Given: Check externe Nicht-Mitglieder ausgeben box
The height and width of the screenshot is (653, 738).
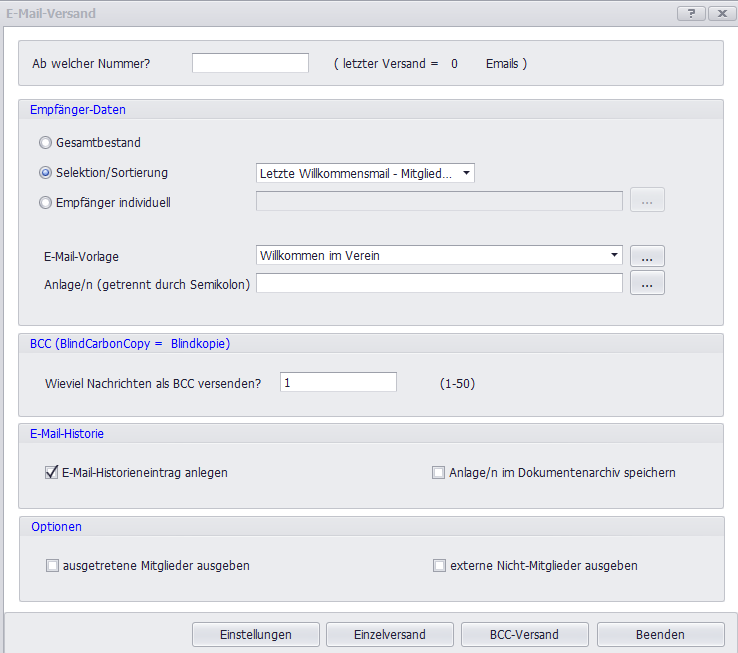Looking at the screenshot, I should [438, 565].
